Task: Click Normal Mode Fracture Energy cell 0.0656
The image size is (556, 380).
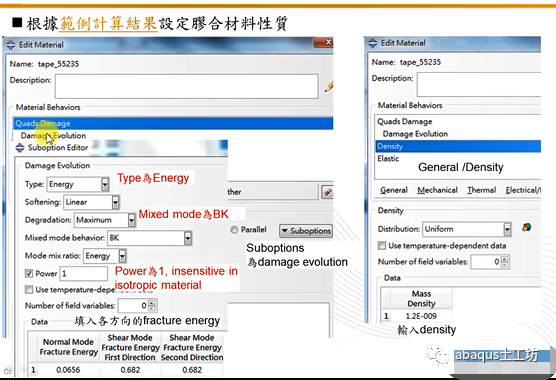Action: pos(68,370)
